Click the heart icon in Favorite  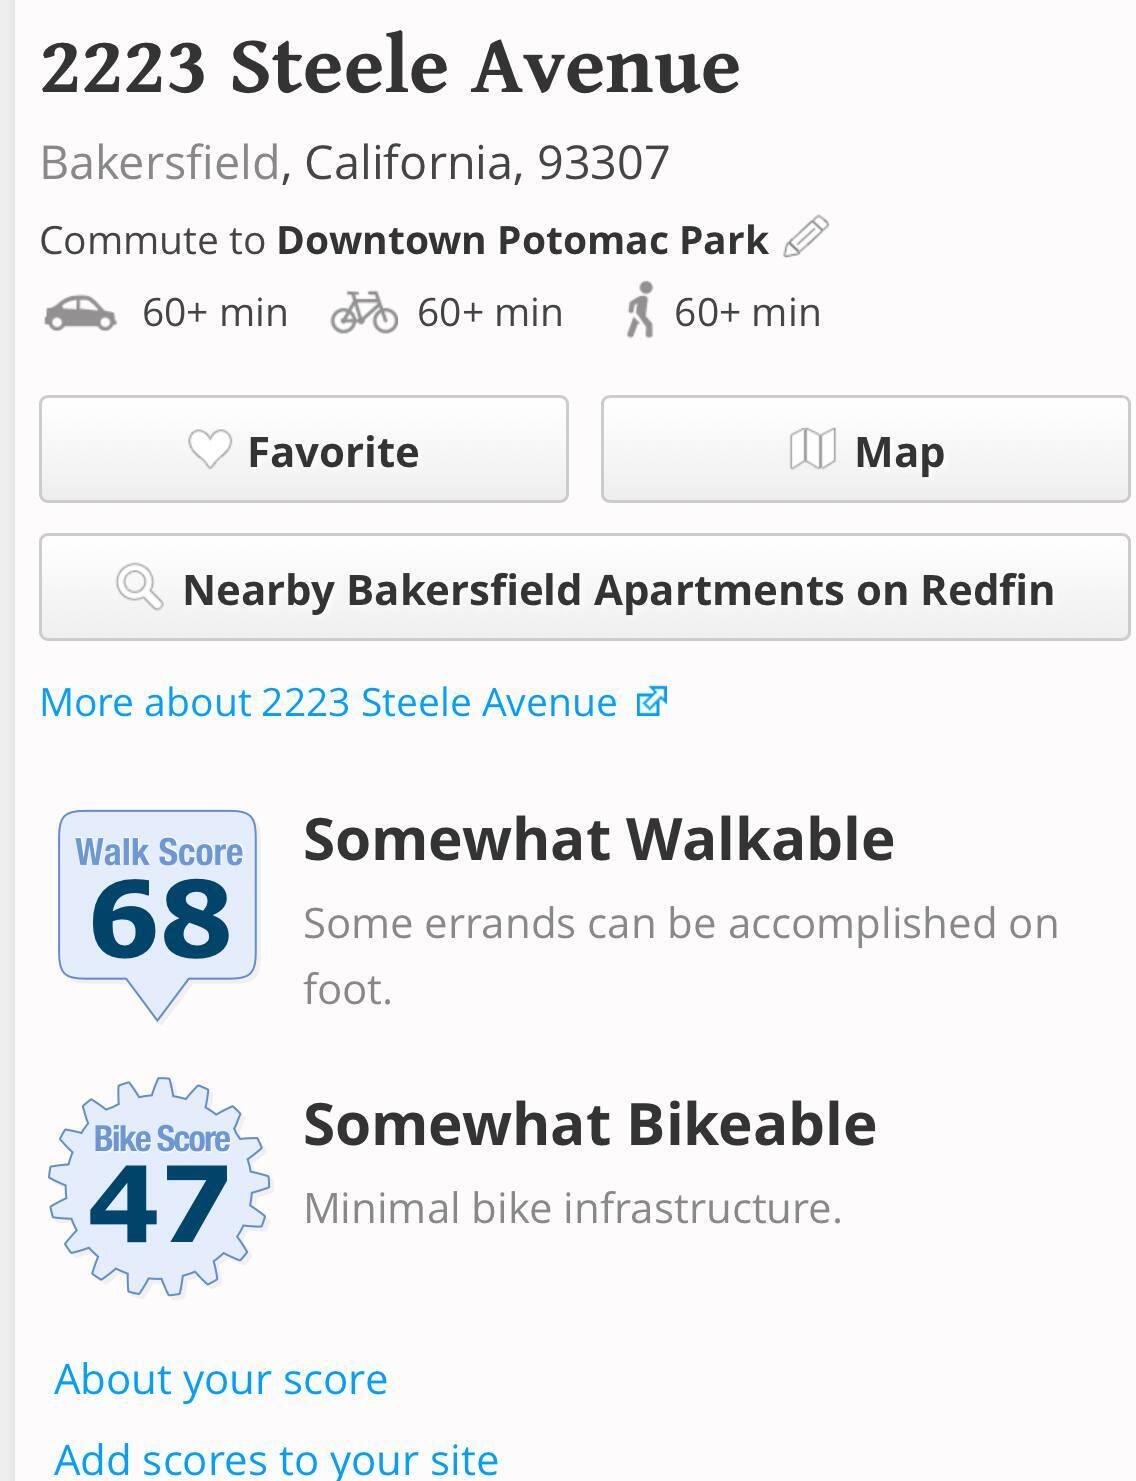point(210,450)
